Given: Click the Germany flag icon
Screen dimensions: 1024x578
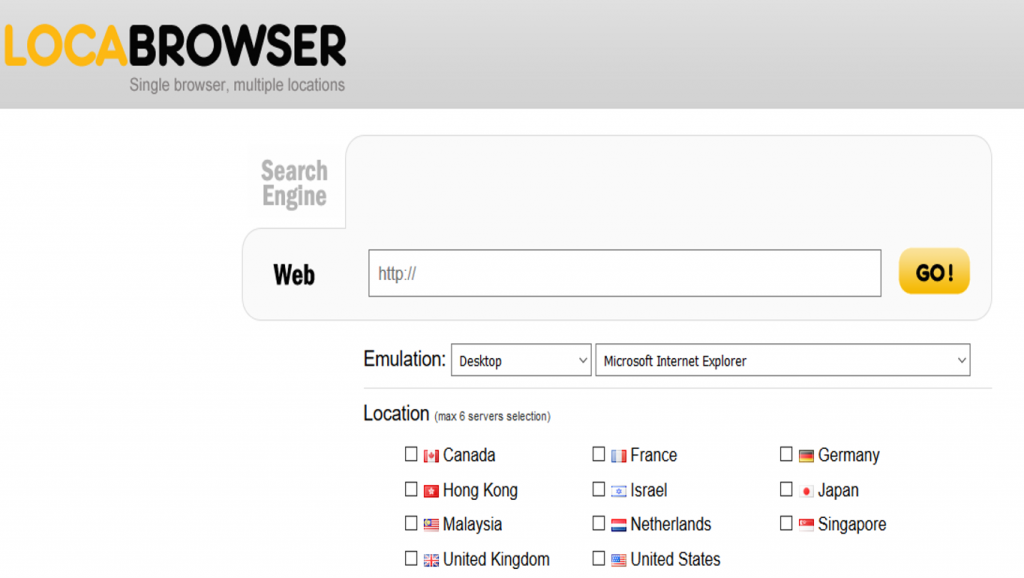Looking at the screenshot, I should click(x=804, y=454).
